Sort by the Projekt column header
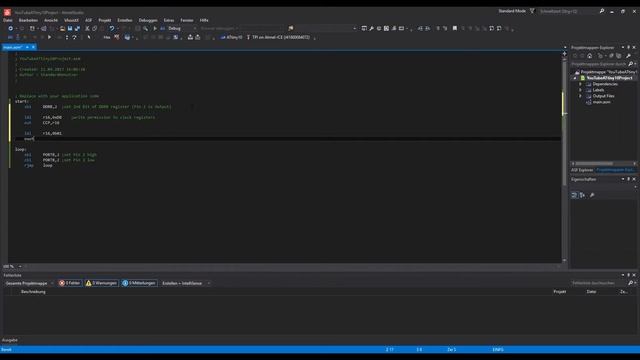The image size is (640, 360). pos(560,292)
